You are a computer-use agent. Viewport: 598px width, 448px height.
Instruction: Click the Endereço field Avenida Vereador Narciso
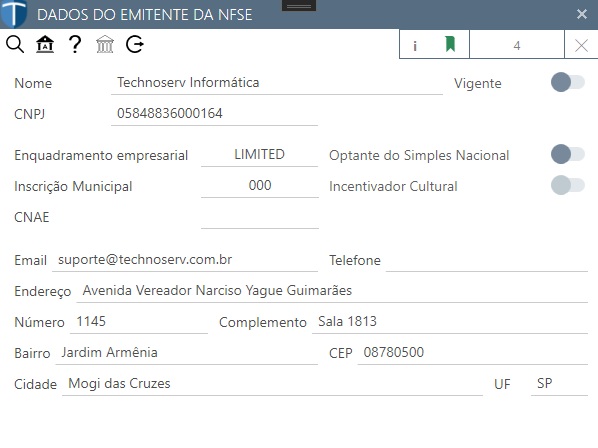(332, 291)
